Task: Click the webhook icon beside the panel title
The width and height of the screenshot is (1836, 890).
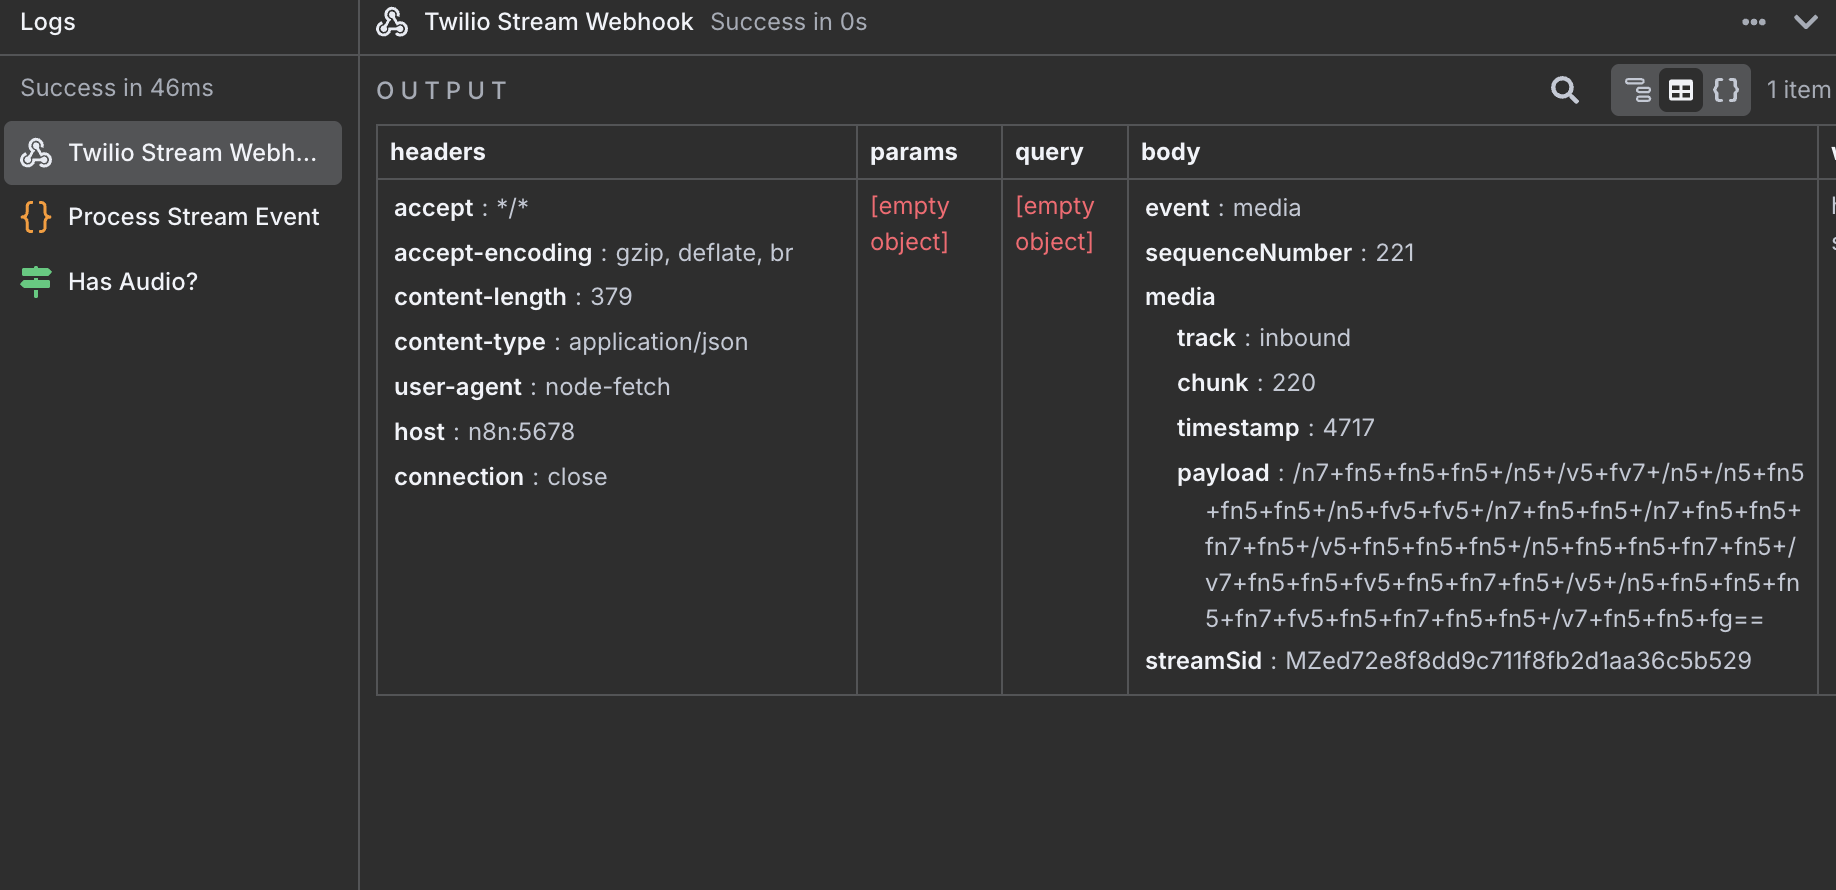Action: click(x=392, y=22)
